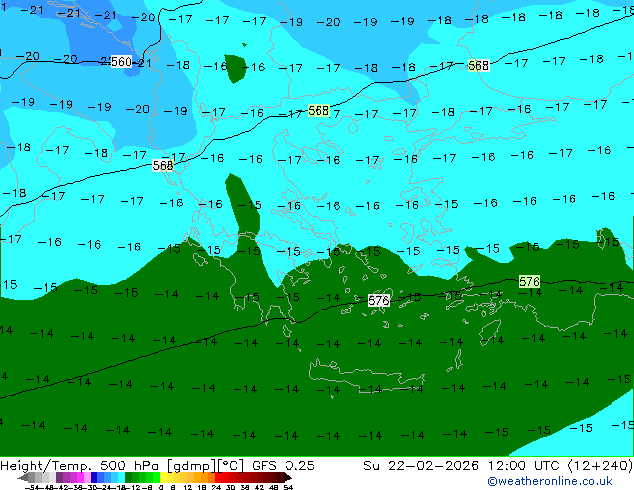Select the bright red legend swatch above 24
634x490 pixels.
218,477
